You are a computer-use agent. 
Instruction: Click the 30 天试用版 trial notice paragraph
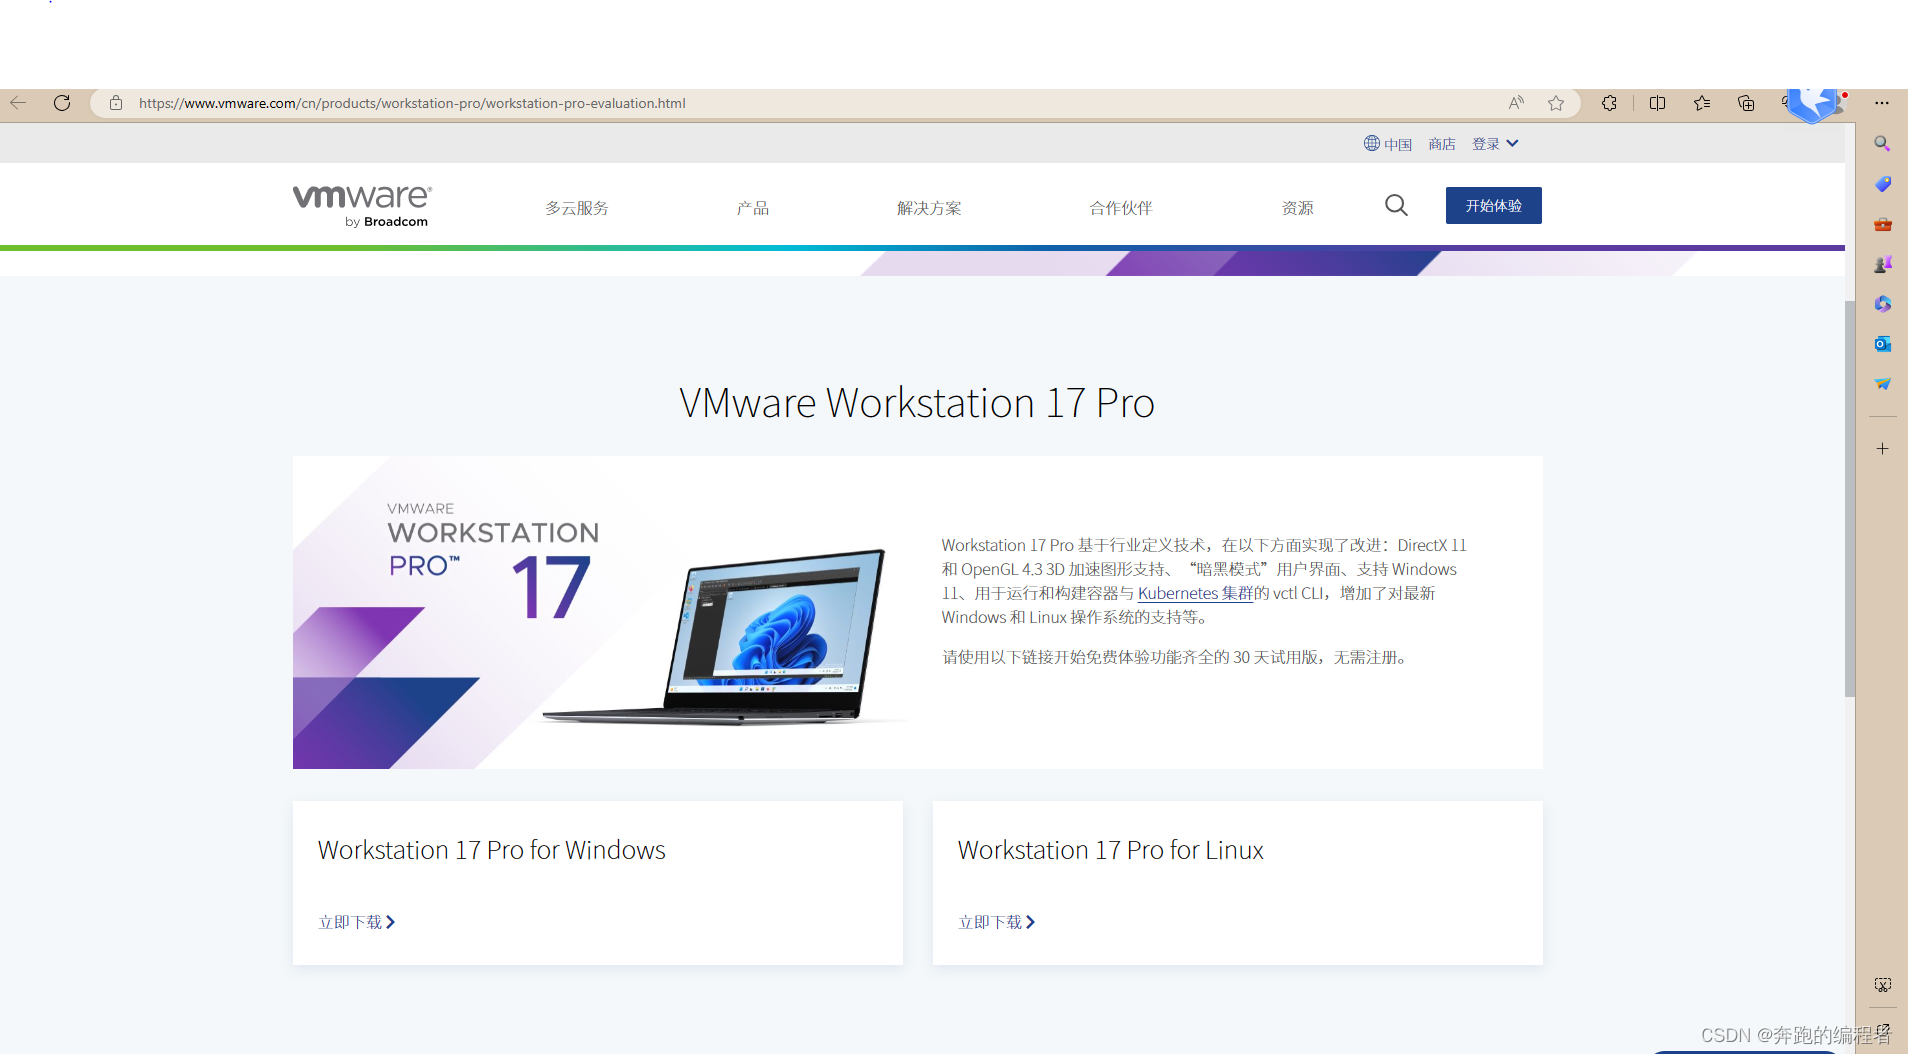(x=1177, y=657)
